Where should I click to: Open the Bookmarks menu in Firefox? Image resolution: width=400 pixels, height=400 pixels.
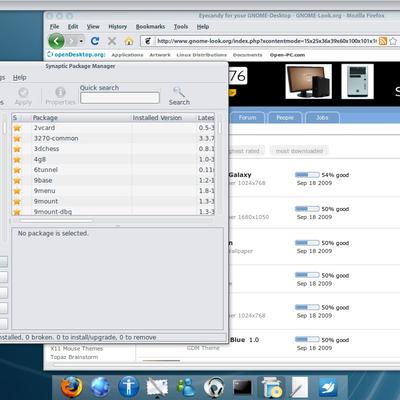(150, 27)
